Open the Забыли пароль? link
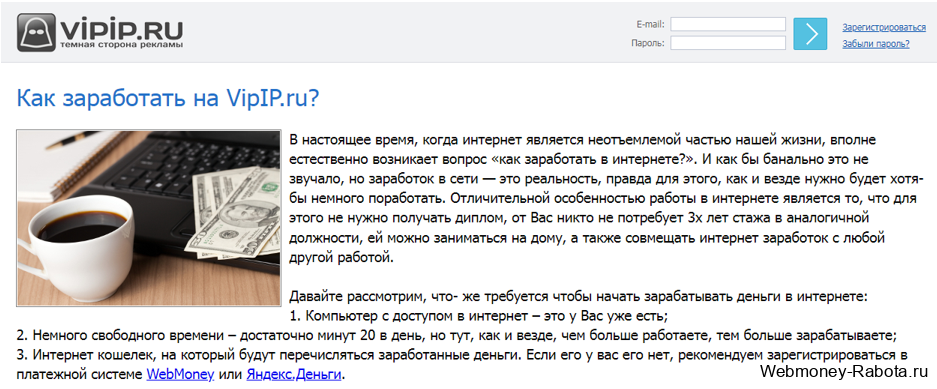 [x=876, y=44]
